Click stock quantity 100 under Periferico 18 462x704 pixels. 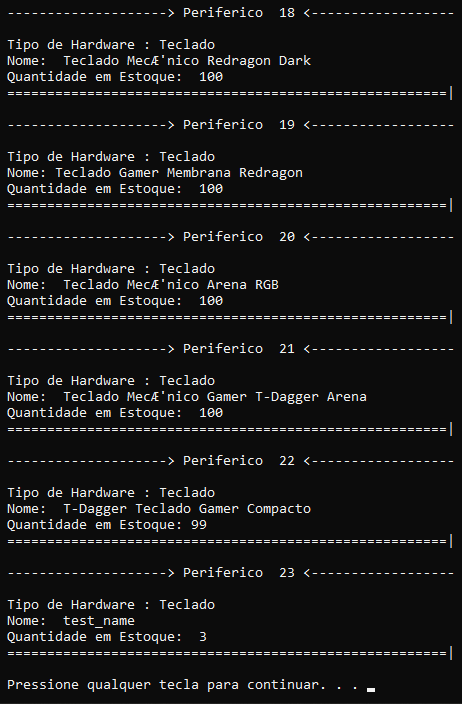211,77
